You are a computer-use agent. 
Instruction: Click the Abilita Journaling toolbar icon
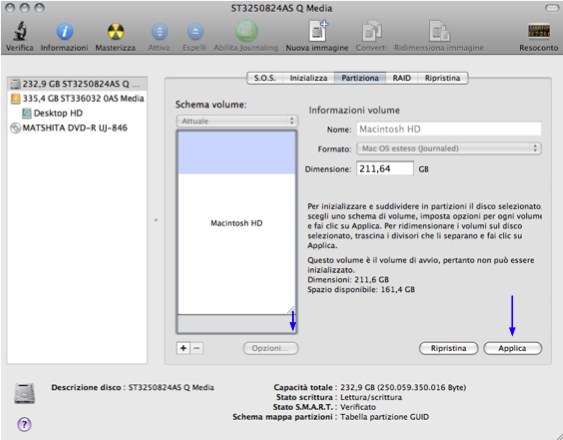tap(246, 31)
